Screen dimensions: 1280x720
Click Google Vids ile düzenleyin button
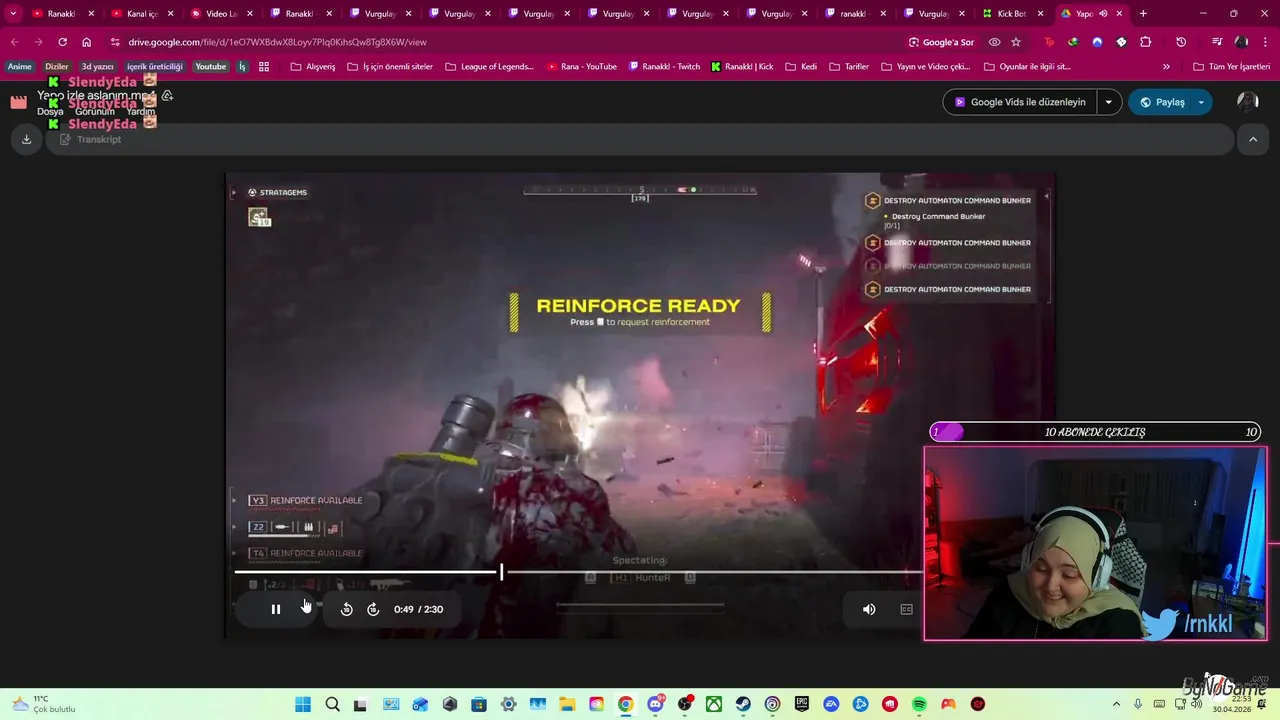(x=1020, y=102)
